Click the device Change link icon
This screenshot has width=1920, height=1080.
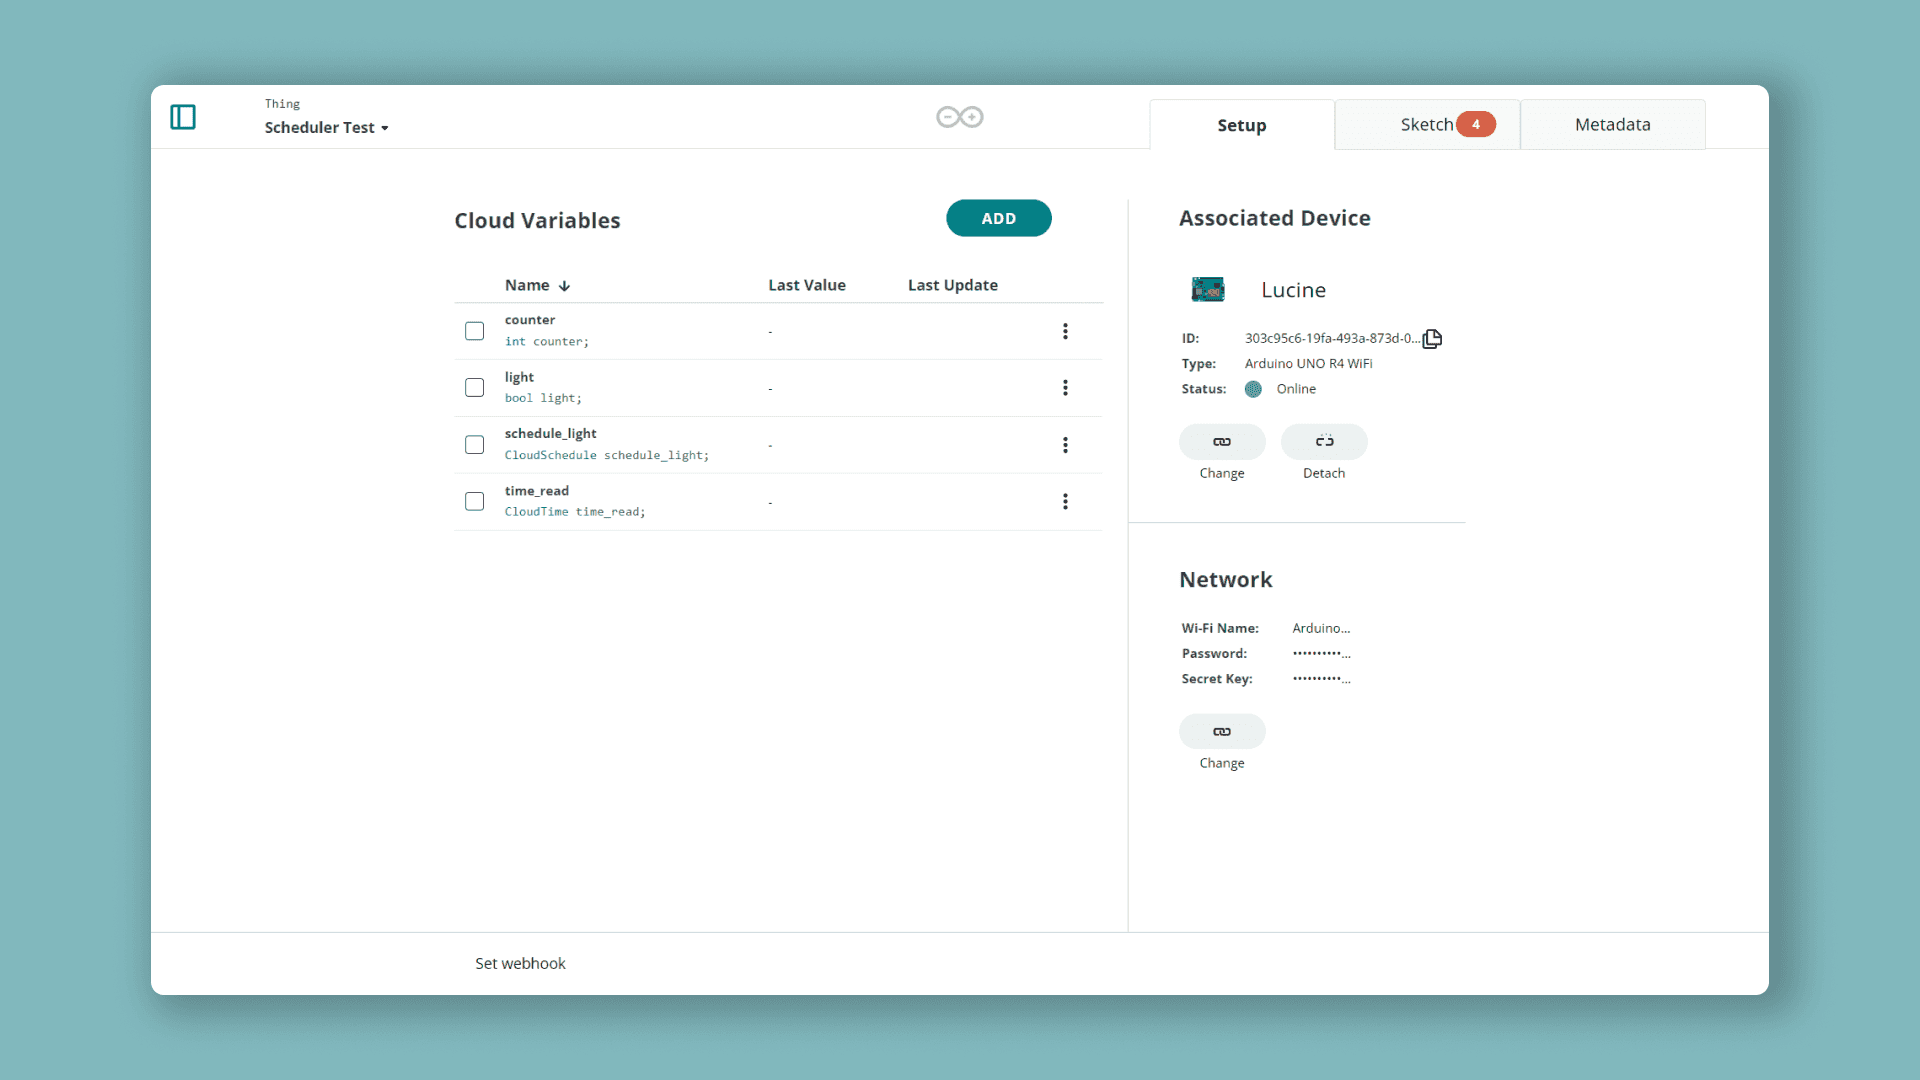pos(1221,442)
